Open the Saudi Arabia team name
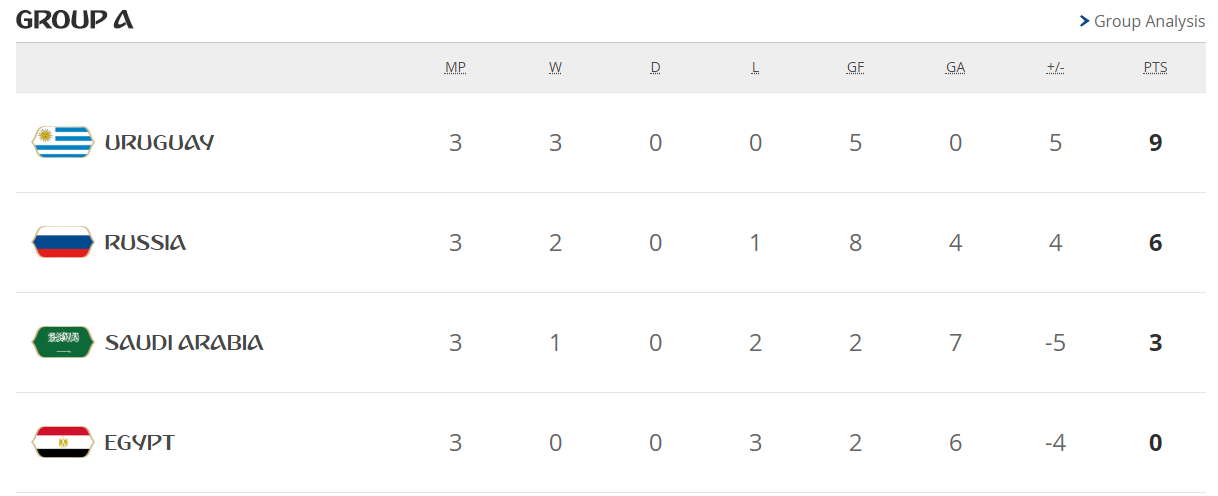The width and height of the screenshot is (1218, 496). (184, 342)
